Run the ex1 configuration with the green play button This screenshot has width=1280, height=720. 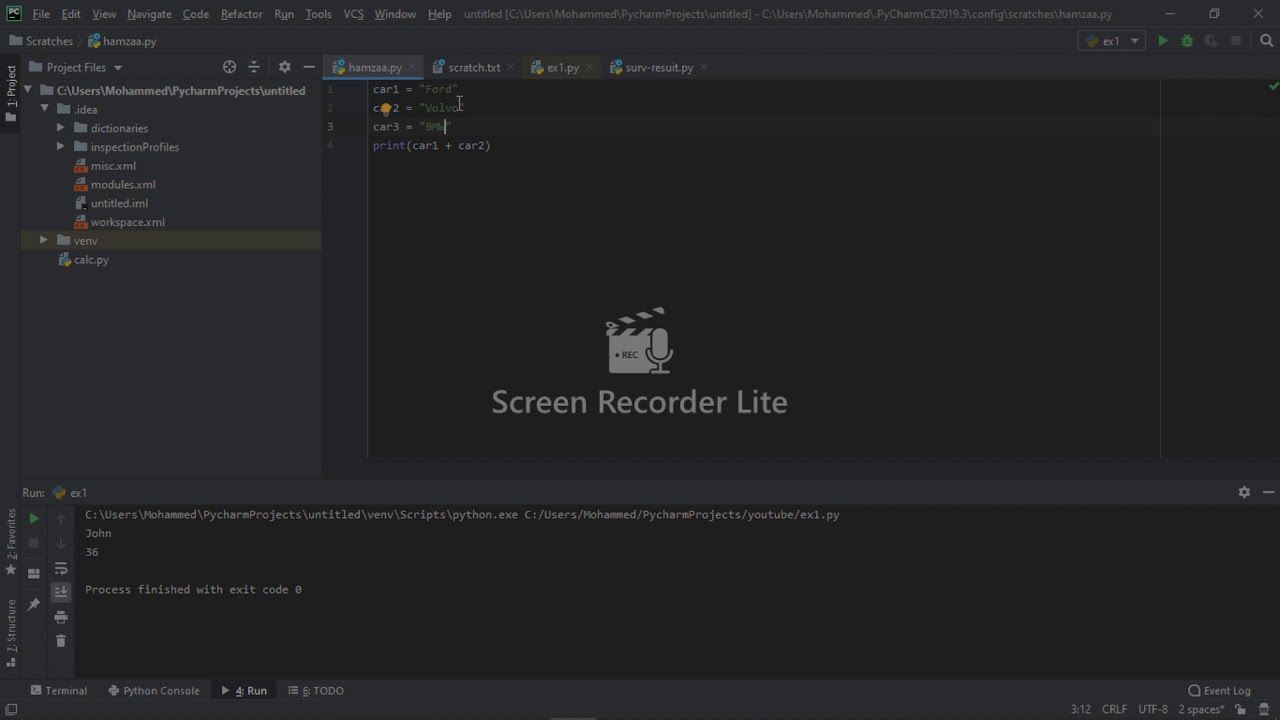1162,41
